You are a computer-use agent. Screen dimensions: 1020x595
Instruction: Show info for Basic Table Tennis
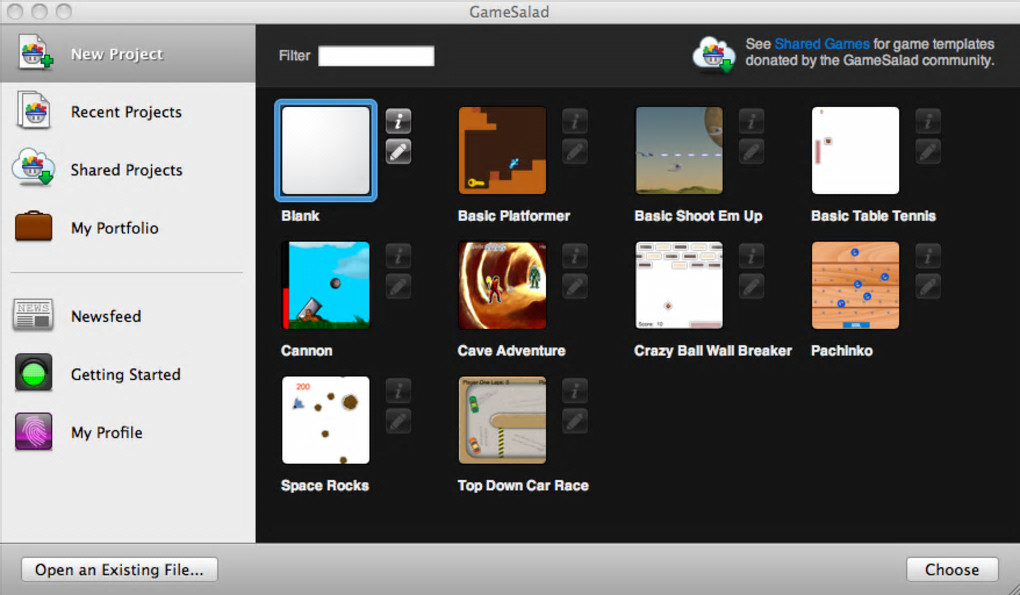pos(928,121)
